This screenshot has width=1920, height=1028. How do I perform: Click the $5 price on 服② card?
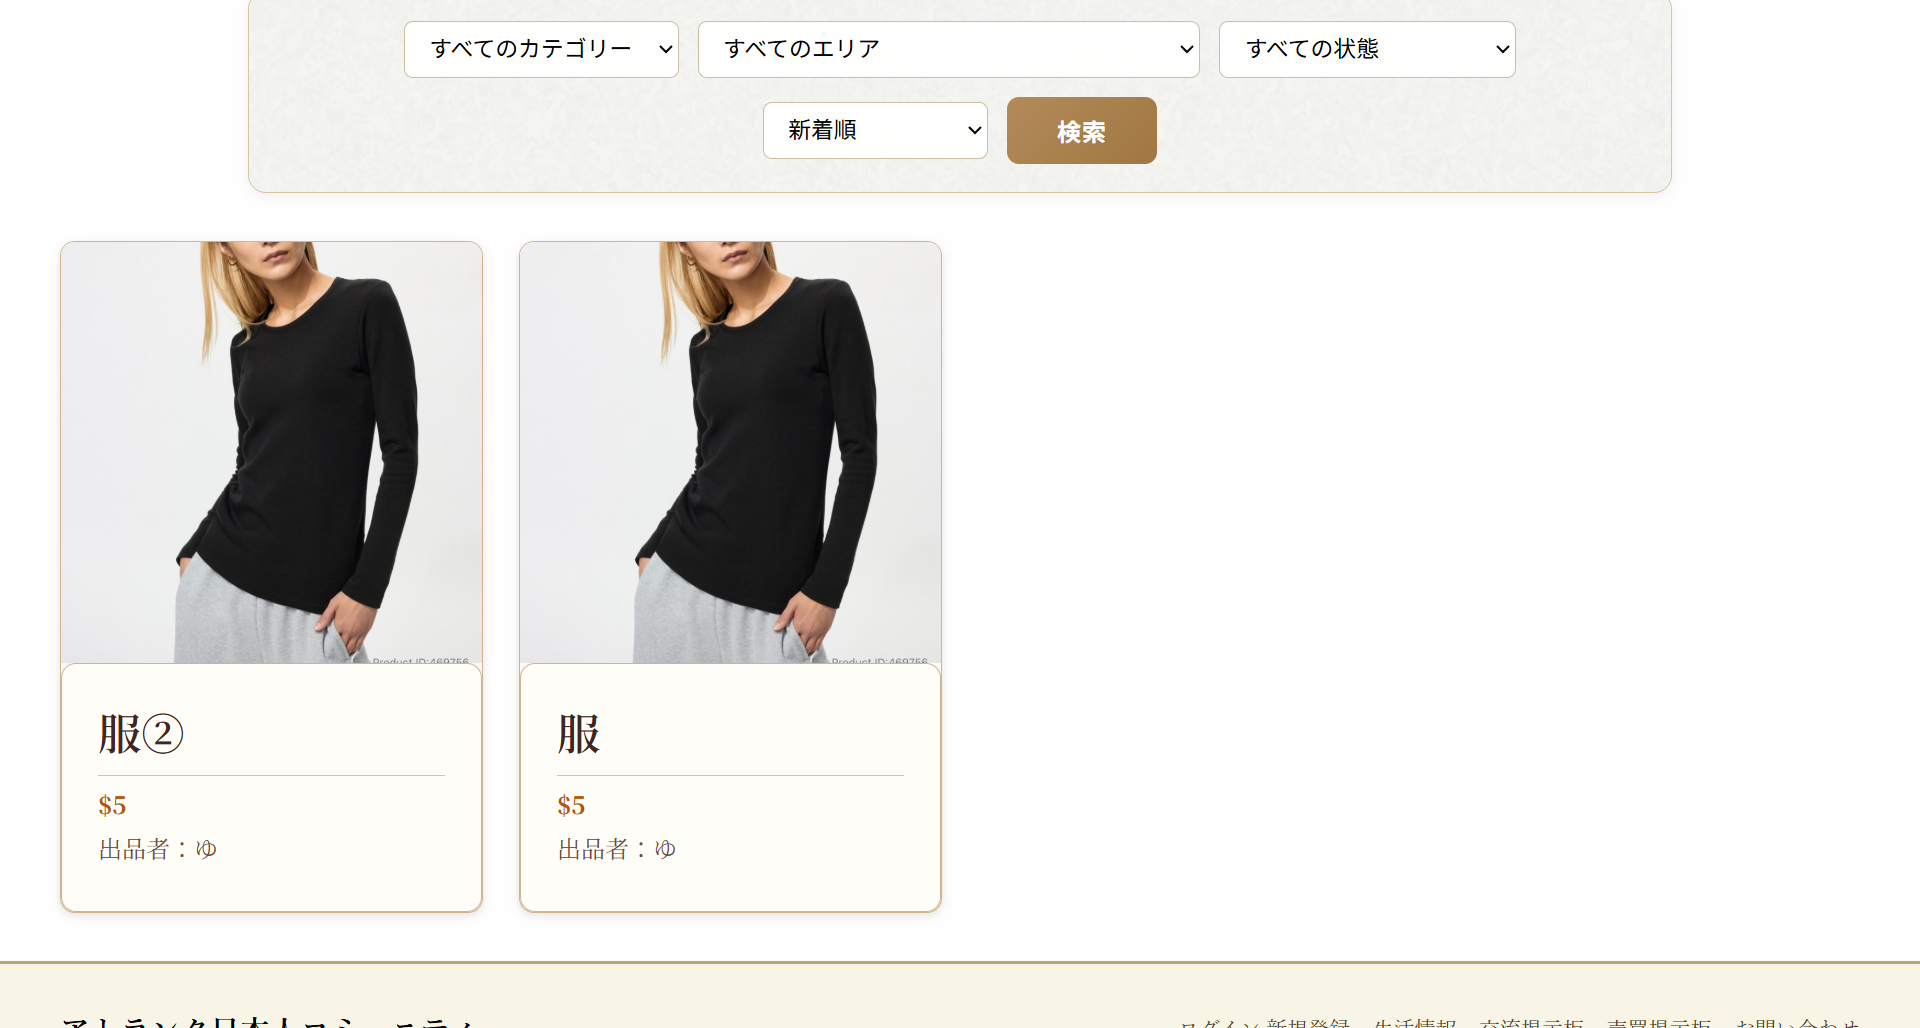112,804
